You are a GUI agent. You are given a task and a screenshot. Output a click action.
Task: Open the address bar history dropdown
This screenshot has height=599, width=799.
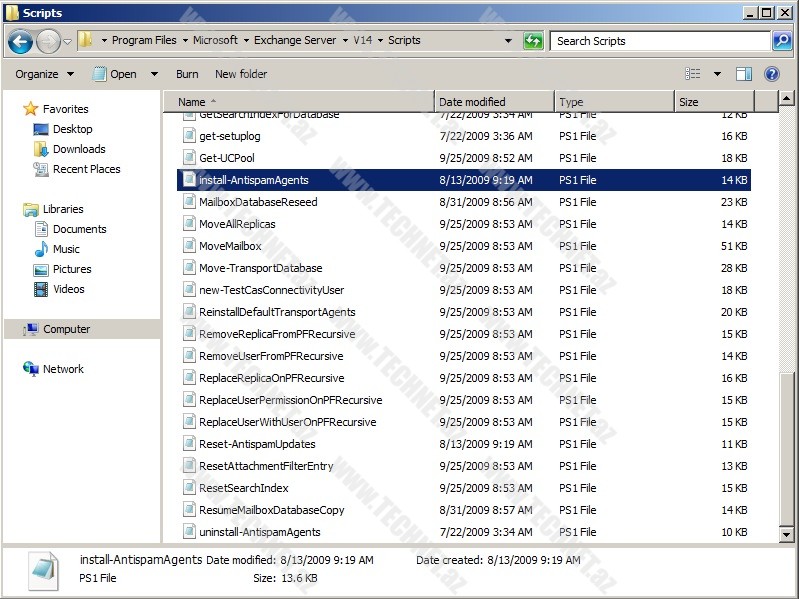point(508,41)
